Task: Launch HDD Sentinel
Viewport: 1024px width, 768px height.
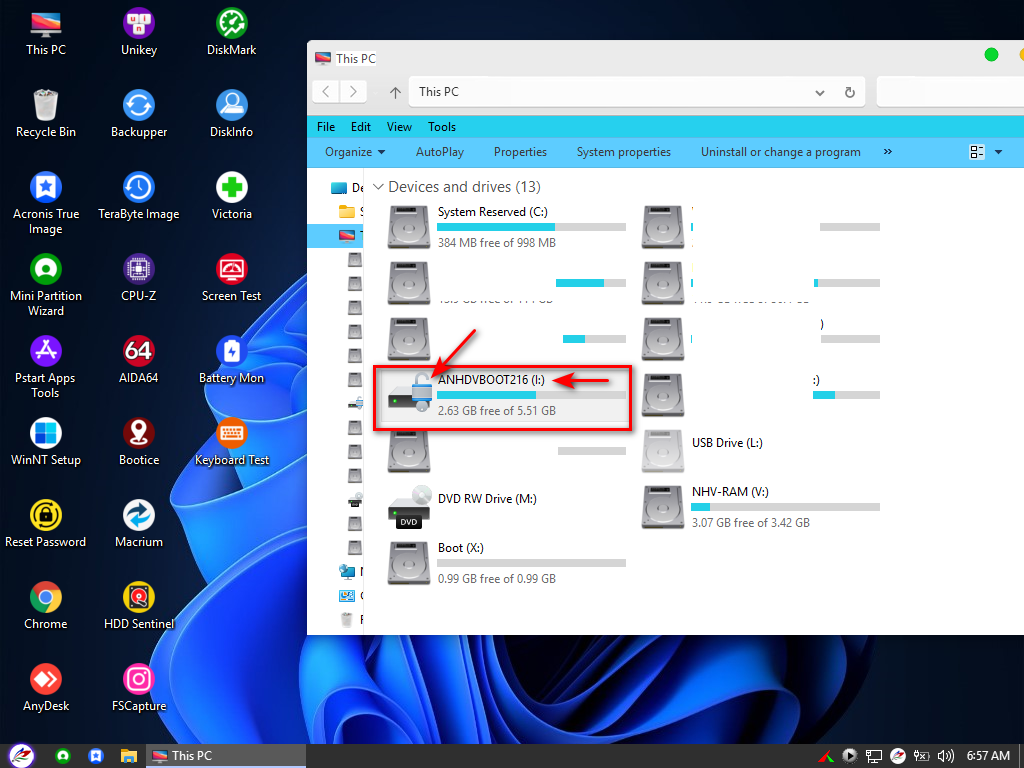Action: click(x=138, y=607)
